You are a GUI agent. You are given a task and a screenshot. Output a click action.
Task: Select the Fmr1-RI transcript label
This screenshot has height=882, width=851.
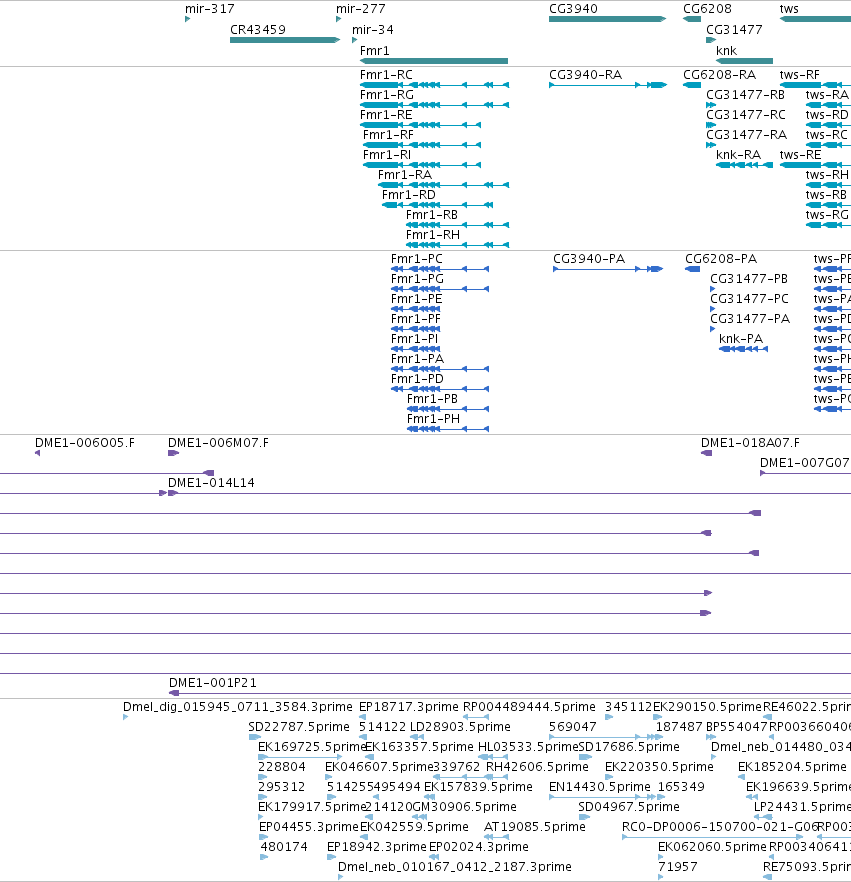point(387,155)
